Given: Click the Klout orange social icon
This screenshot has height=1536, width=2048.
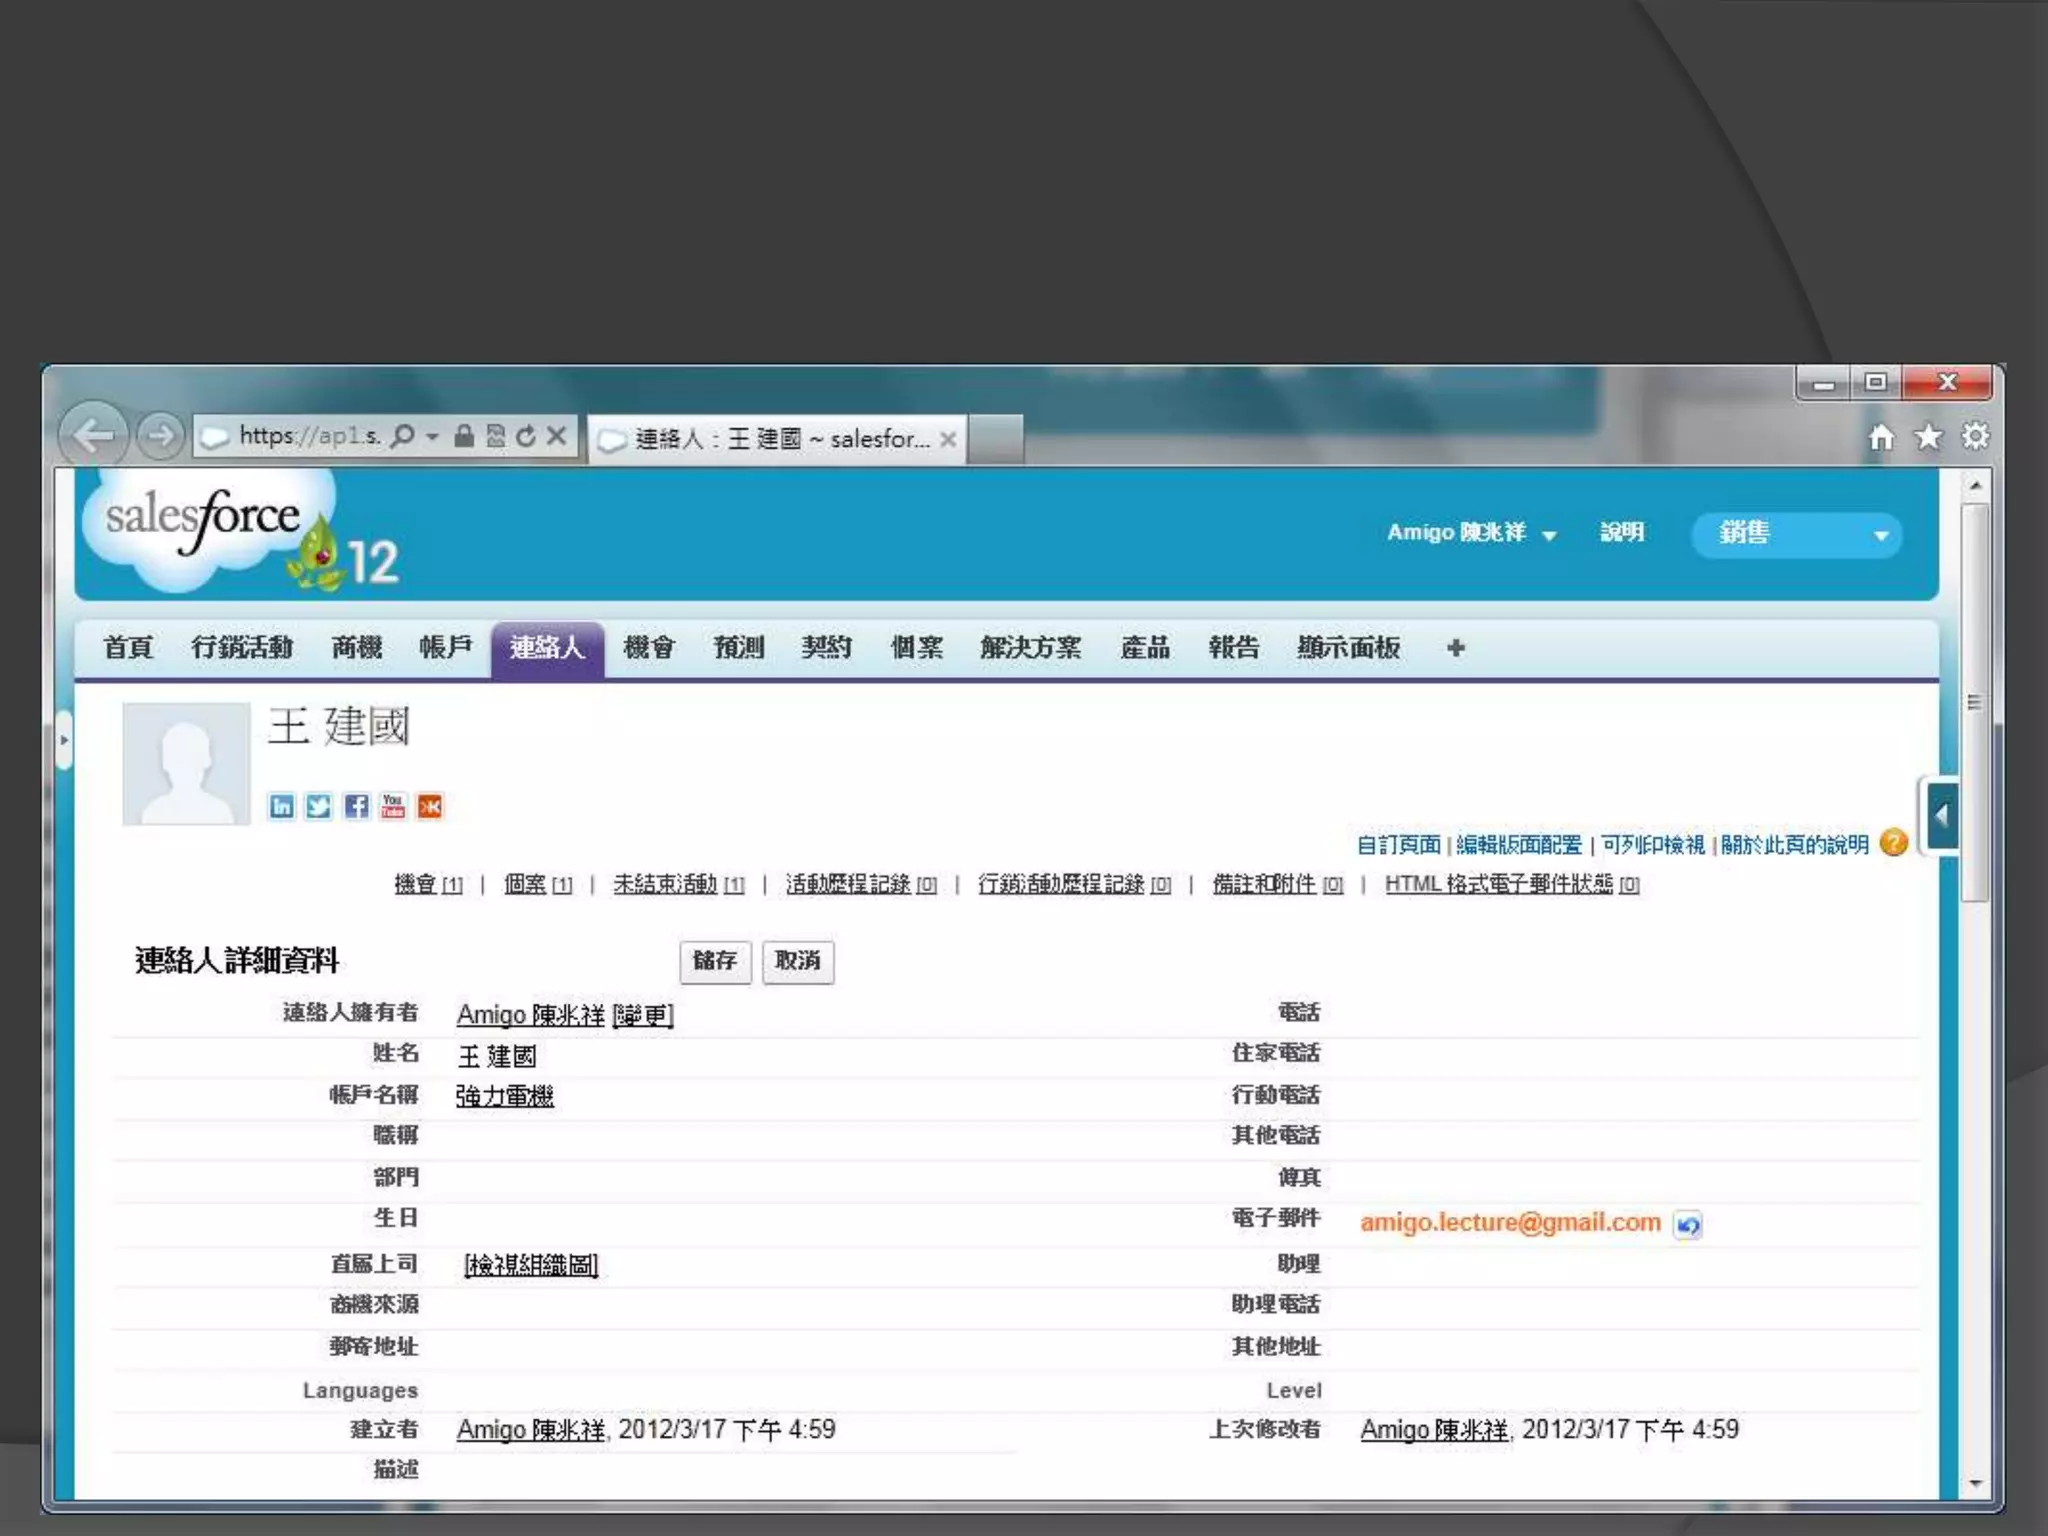Looking at the screenshot, I should [430, 806].
